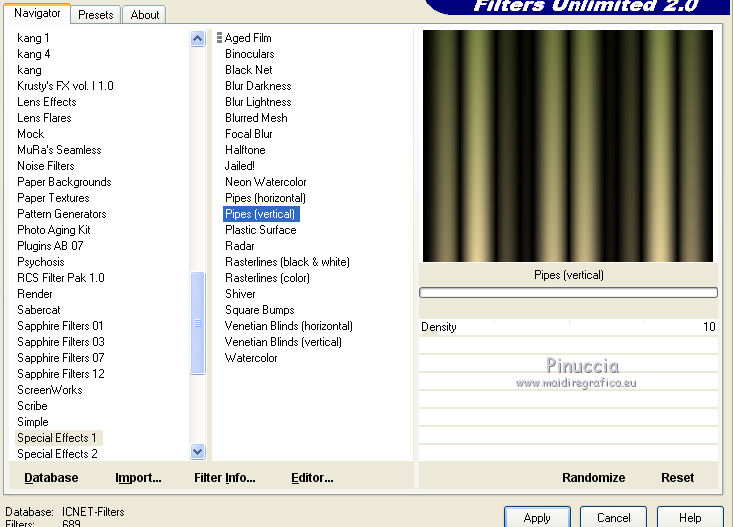Select the 'Special Effects 2' category
The height and width of the screenshot is (527, 733).
57,454
